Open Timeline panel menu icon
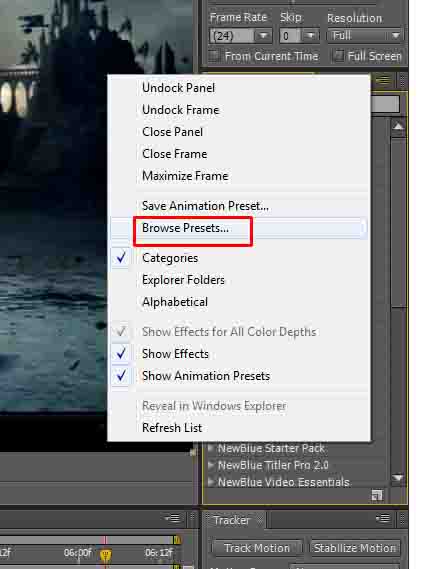 click(x=172, y=518)
